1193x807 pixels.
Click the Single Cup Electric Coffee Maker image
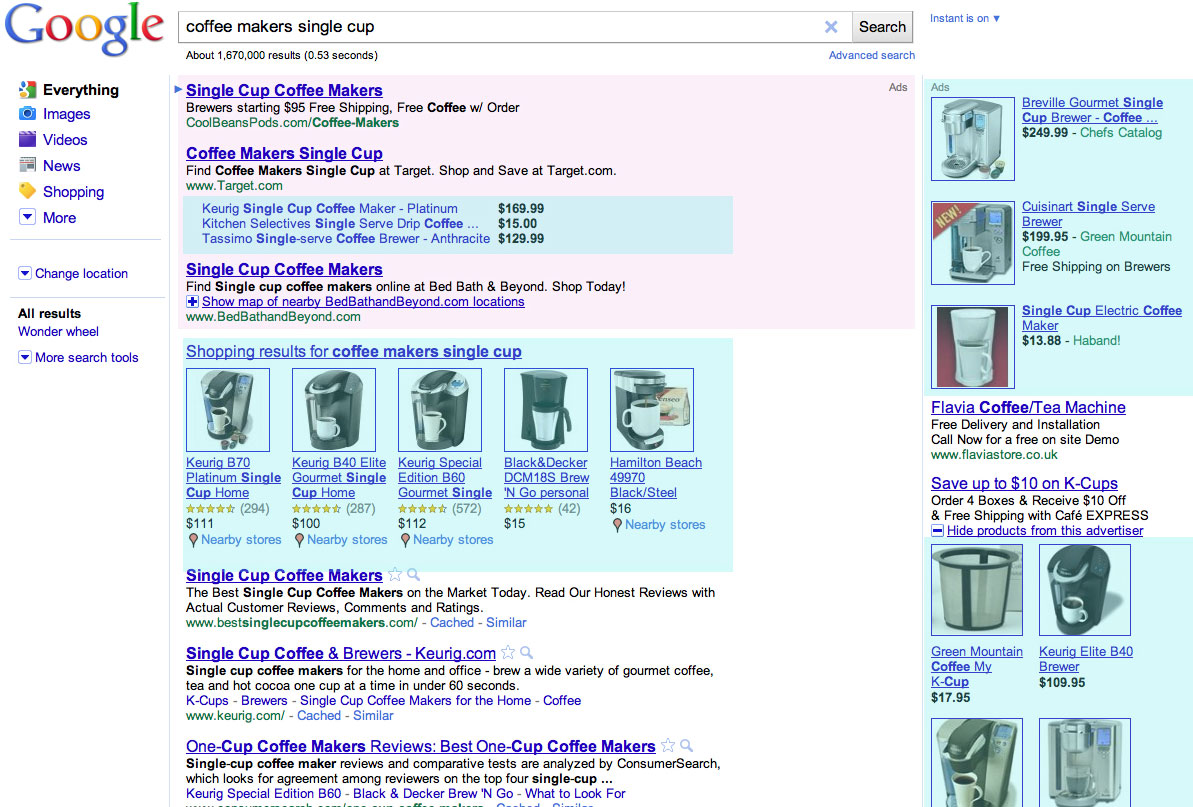[972, 347]
